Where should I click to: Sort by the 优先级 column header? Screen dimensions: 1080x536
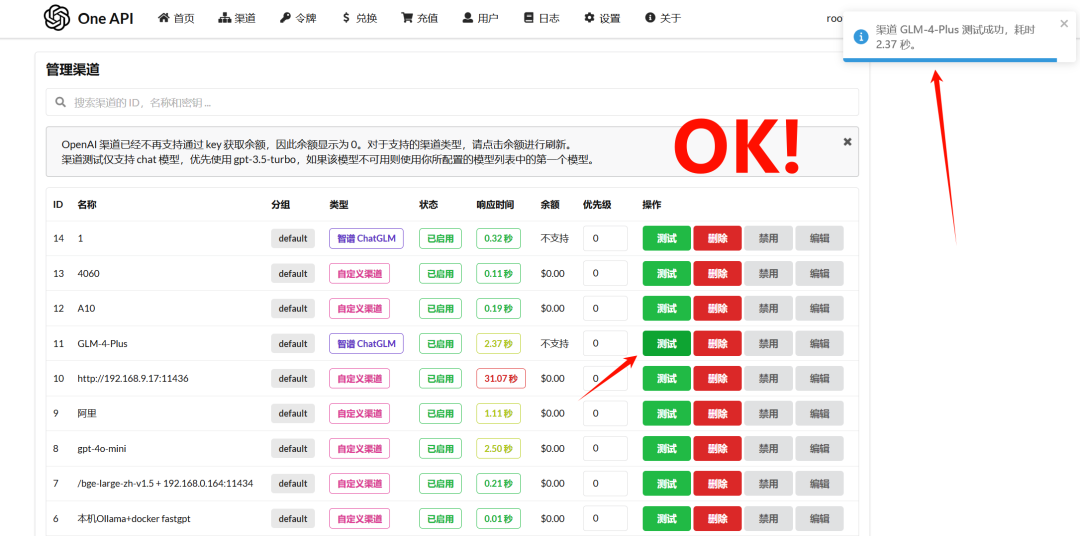click(597, 205)
